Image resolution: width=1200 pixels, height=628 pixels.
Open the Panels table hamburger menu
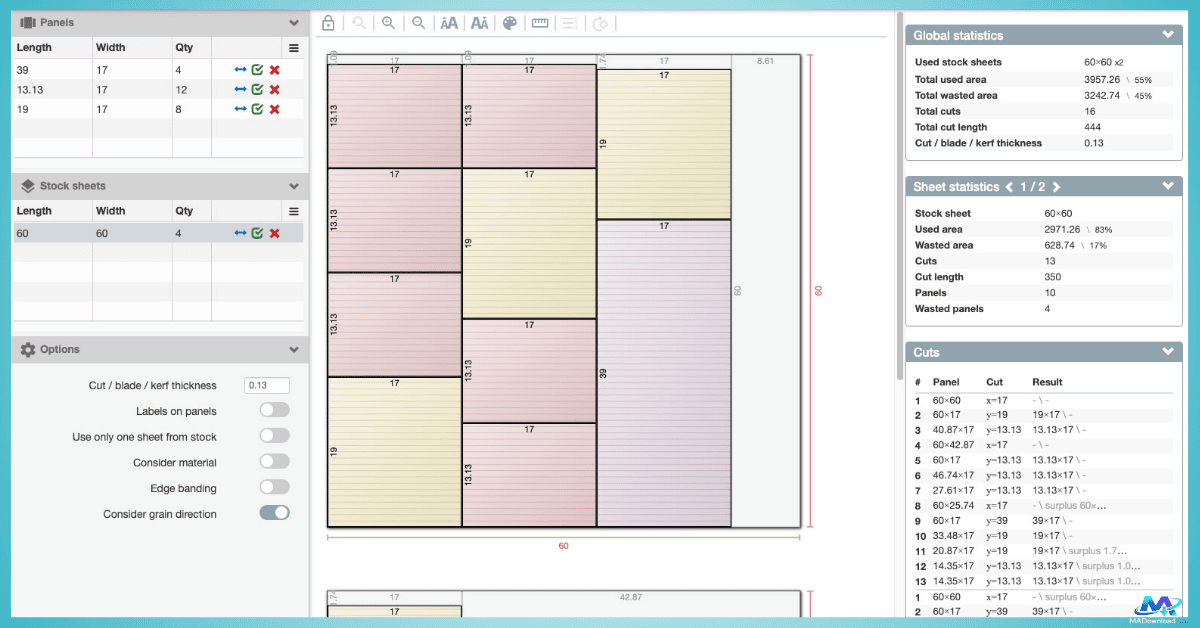pyautogui.click(x=294, y=47)
